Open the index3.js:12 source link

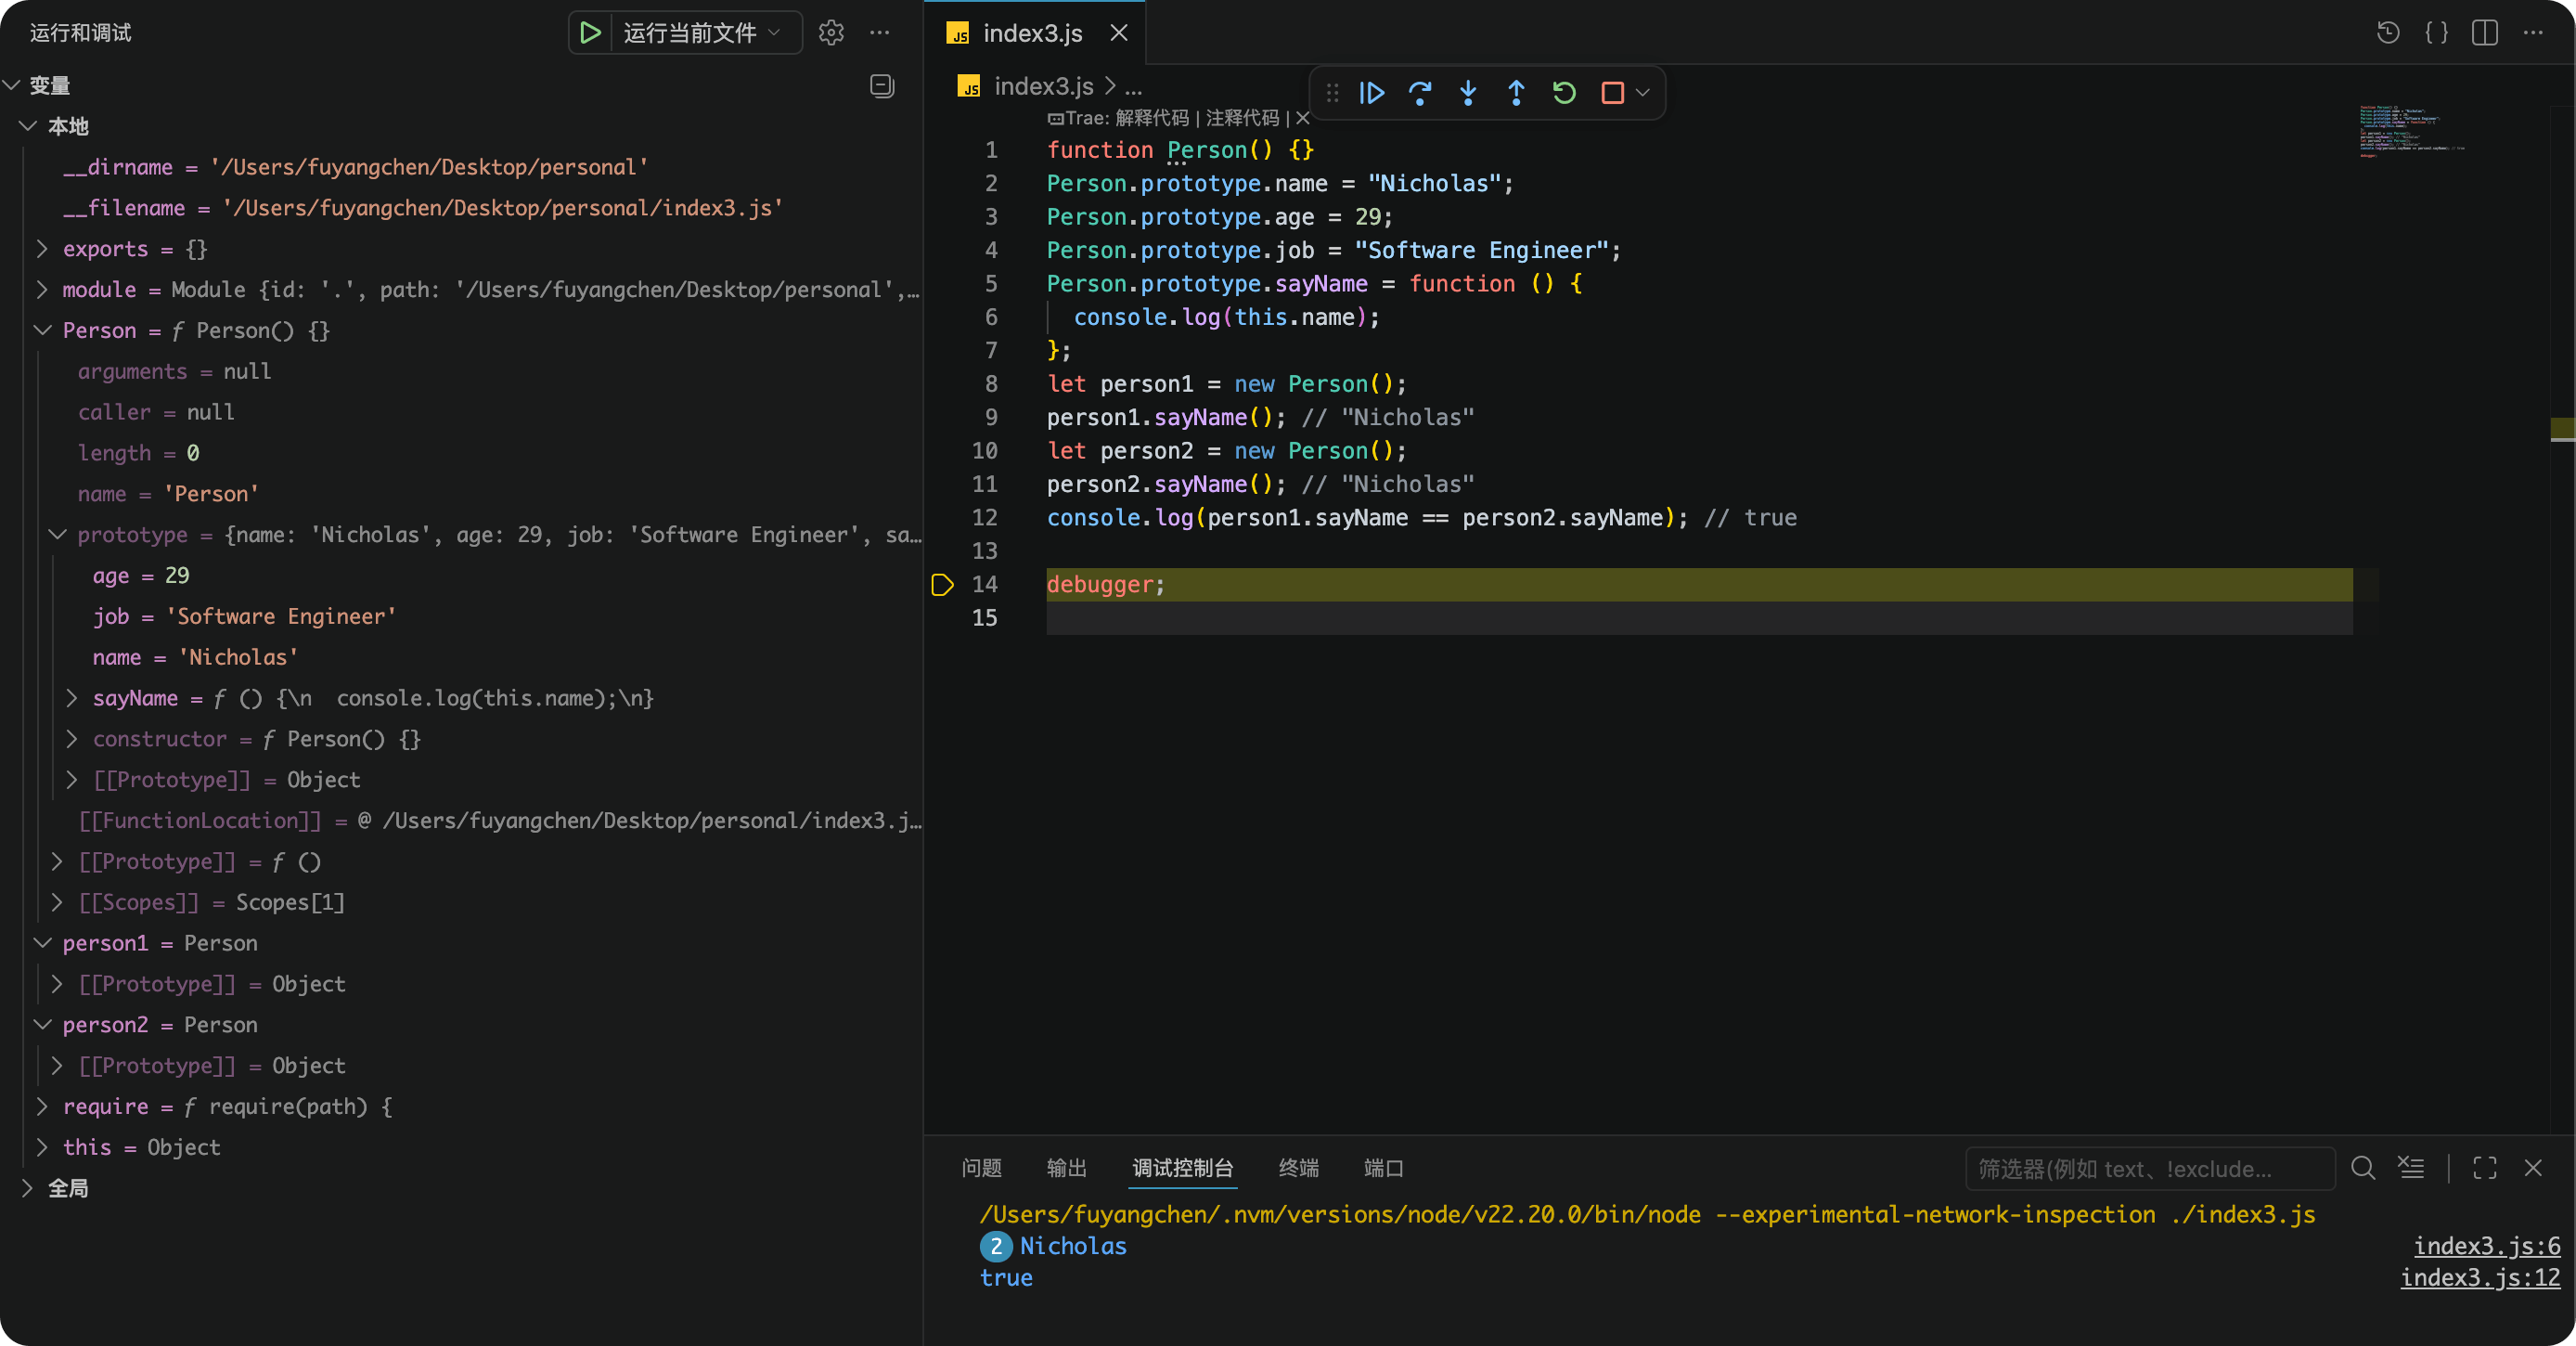[x=2480, y=1278]
